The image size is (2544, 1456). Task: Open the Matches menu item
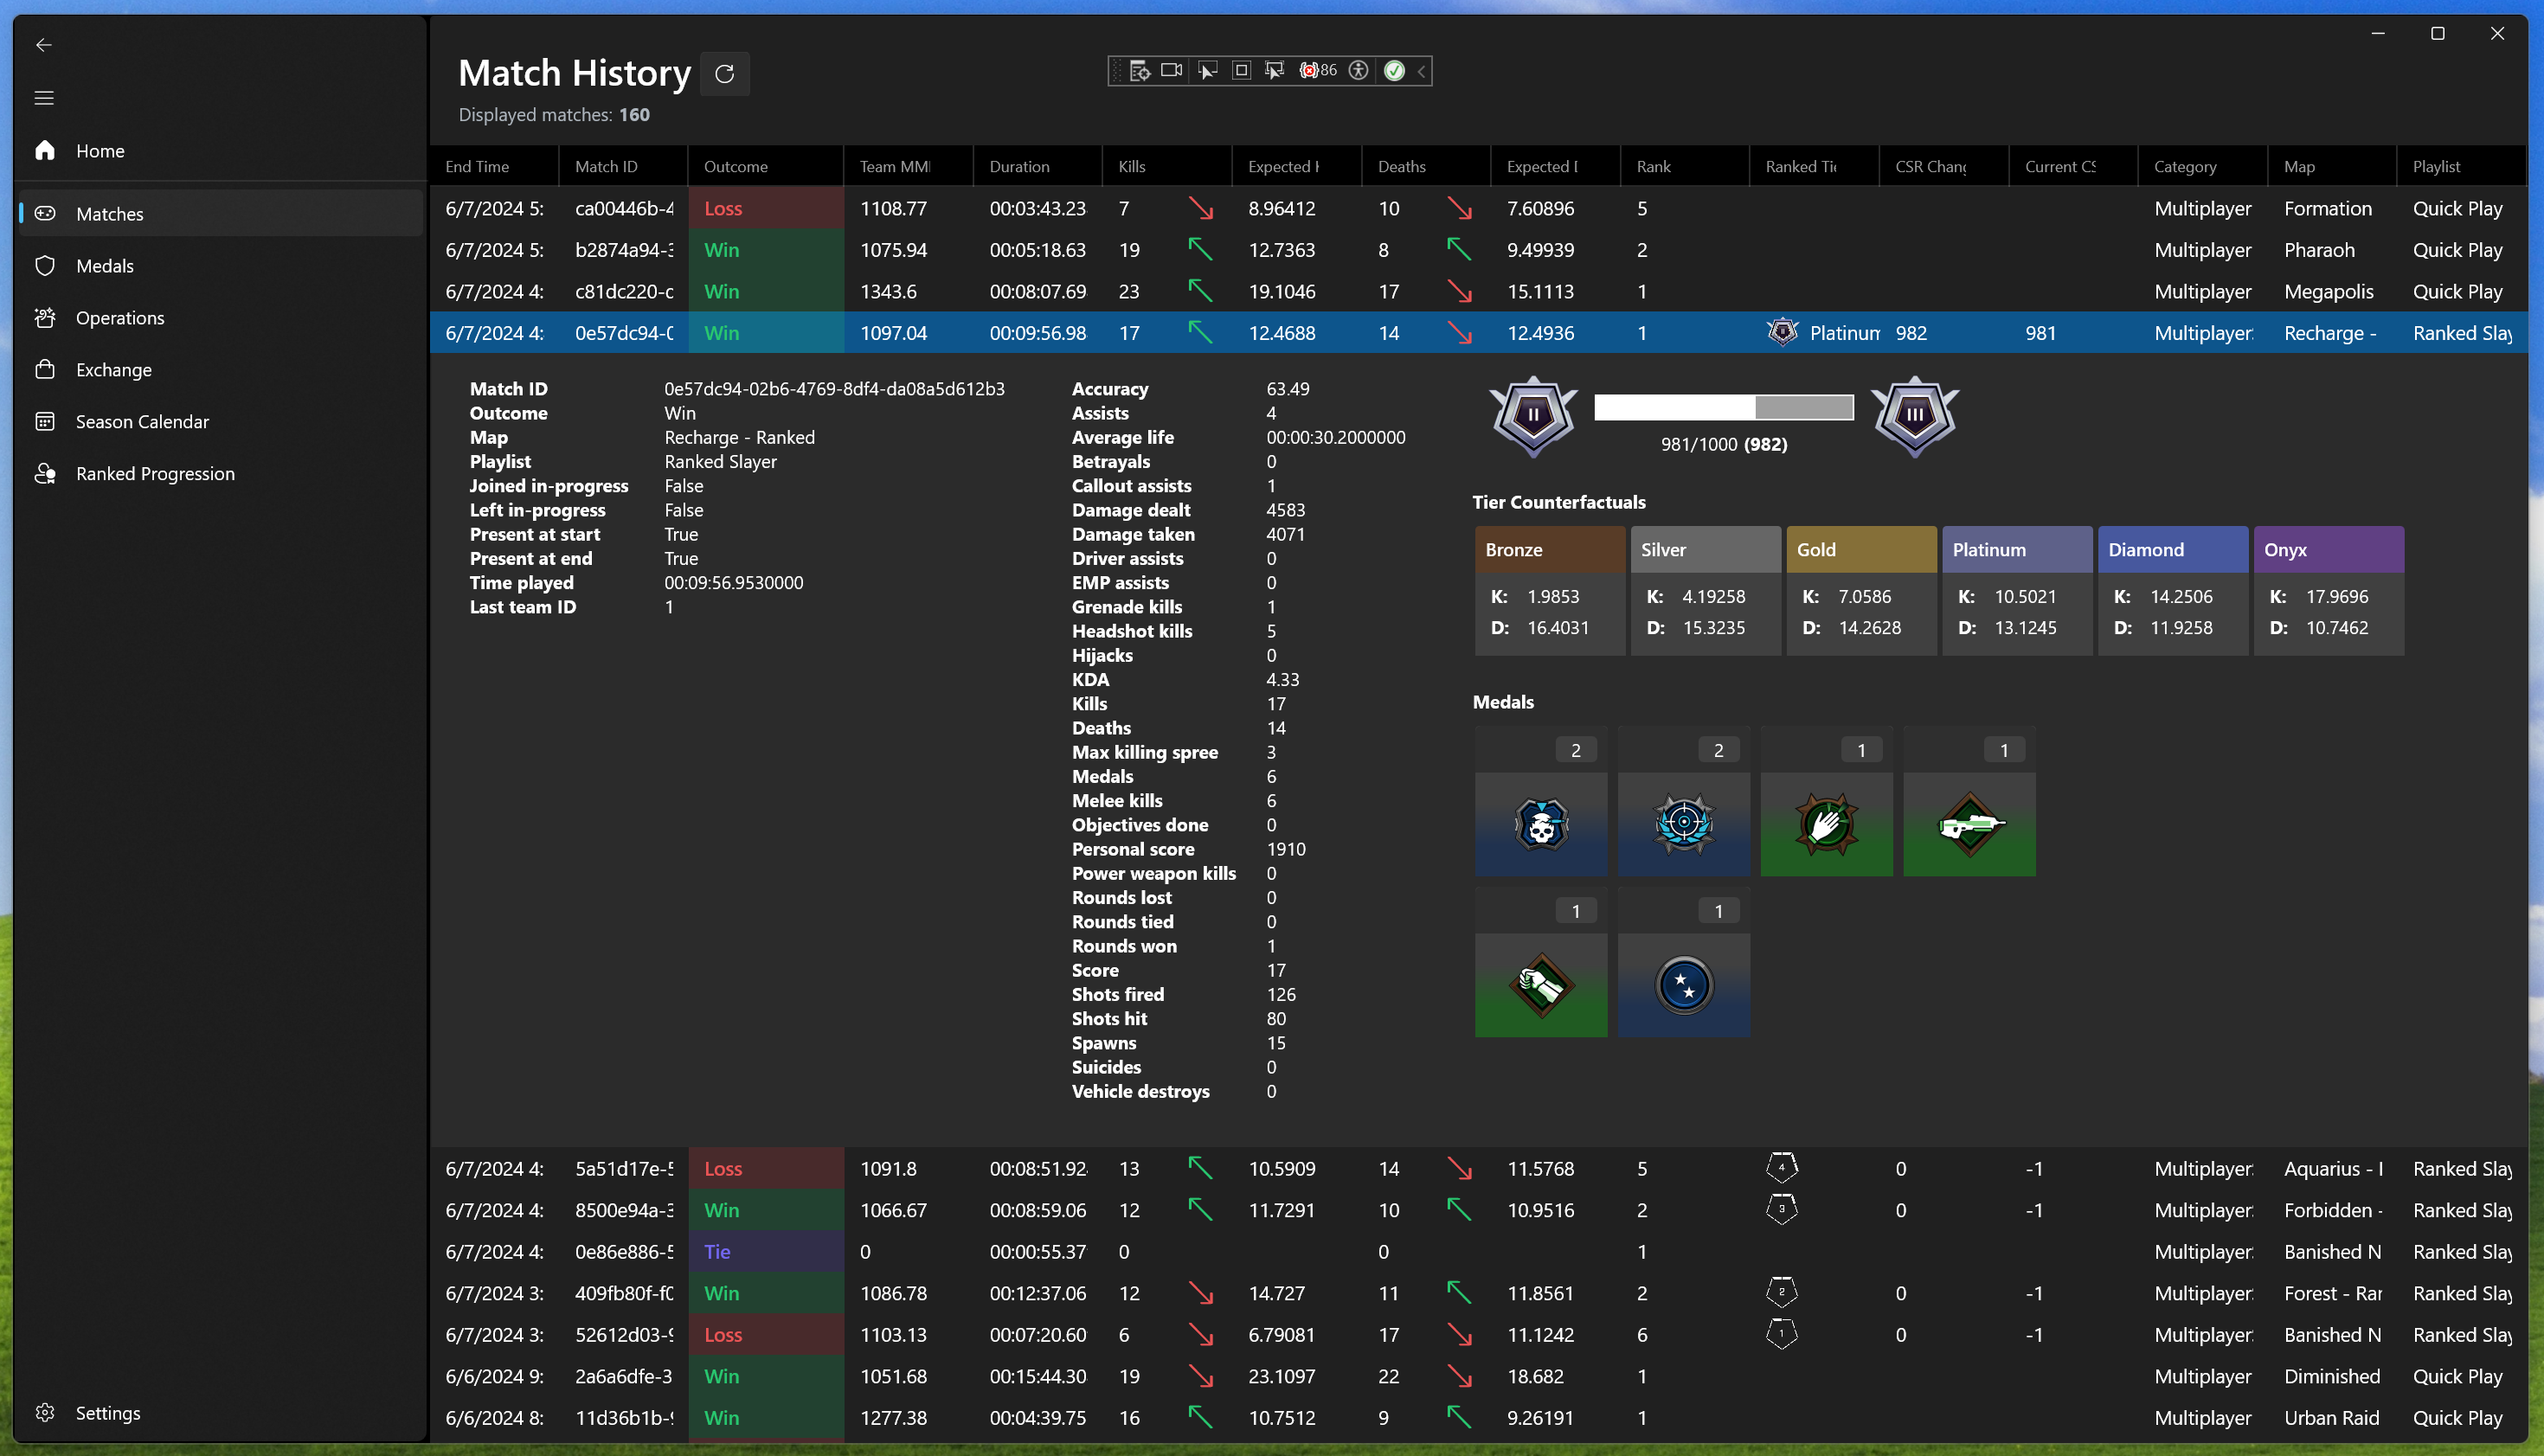coord(108,213)
